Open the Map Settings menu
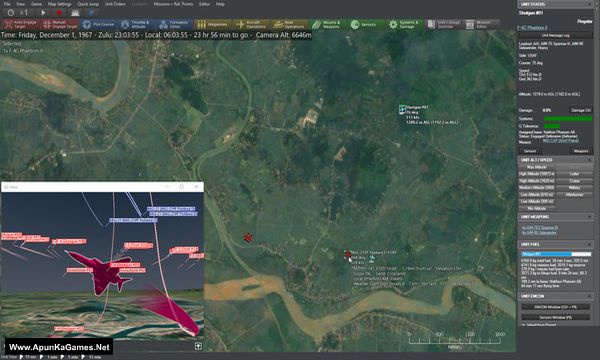 [x=59, y=4]
